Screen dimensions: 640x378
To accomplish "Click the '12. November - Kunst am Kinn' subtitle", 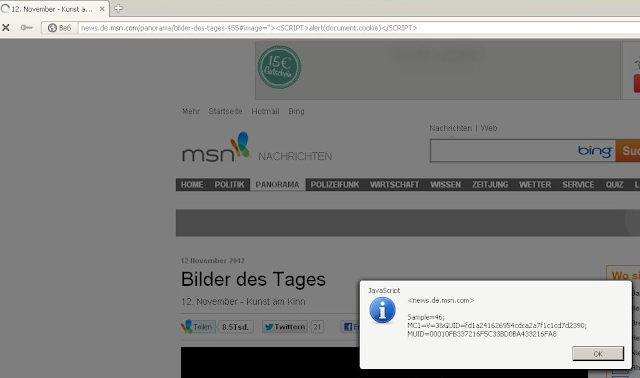I will coord(243,302).
